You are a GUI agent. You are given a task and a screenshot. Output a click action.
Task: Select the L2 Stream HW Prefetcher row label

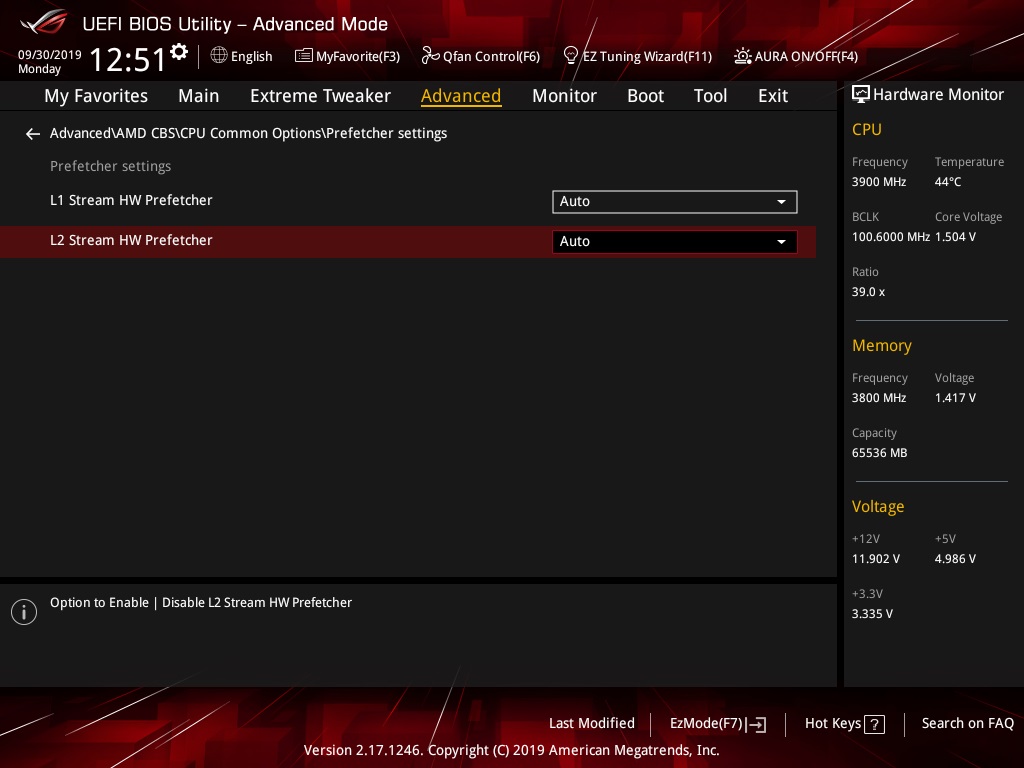click(x=131, y=240)
